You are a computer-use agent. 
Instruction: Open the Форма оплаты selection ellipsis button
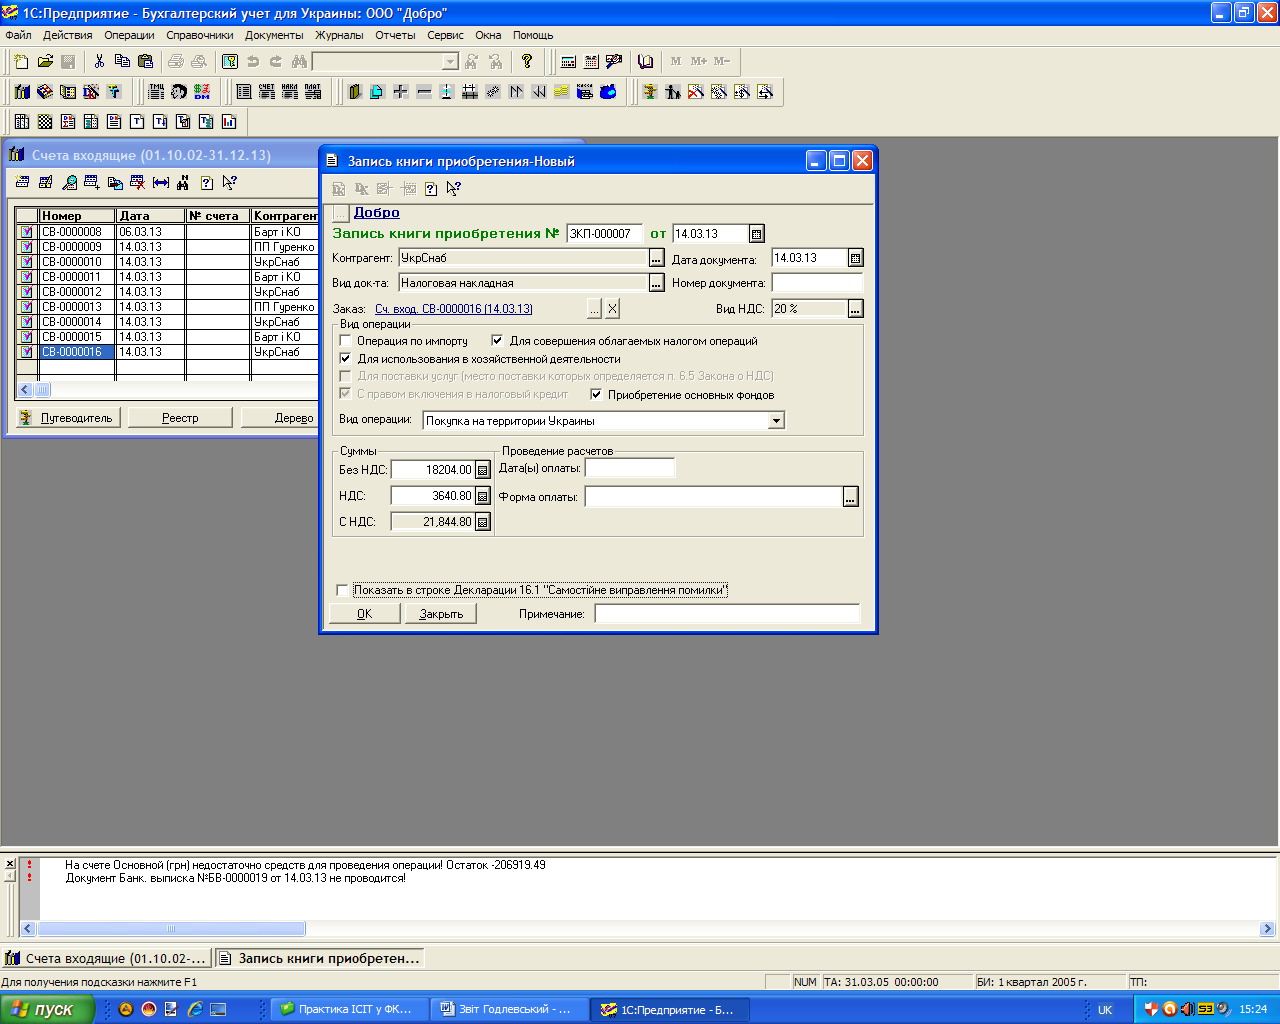(x=851, y=496)
